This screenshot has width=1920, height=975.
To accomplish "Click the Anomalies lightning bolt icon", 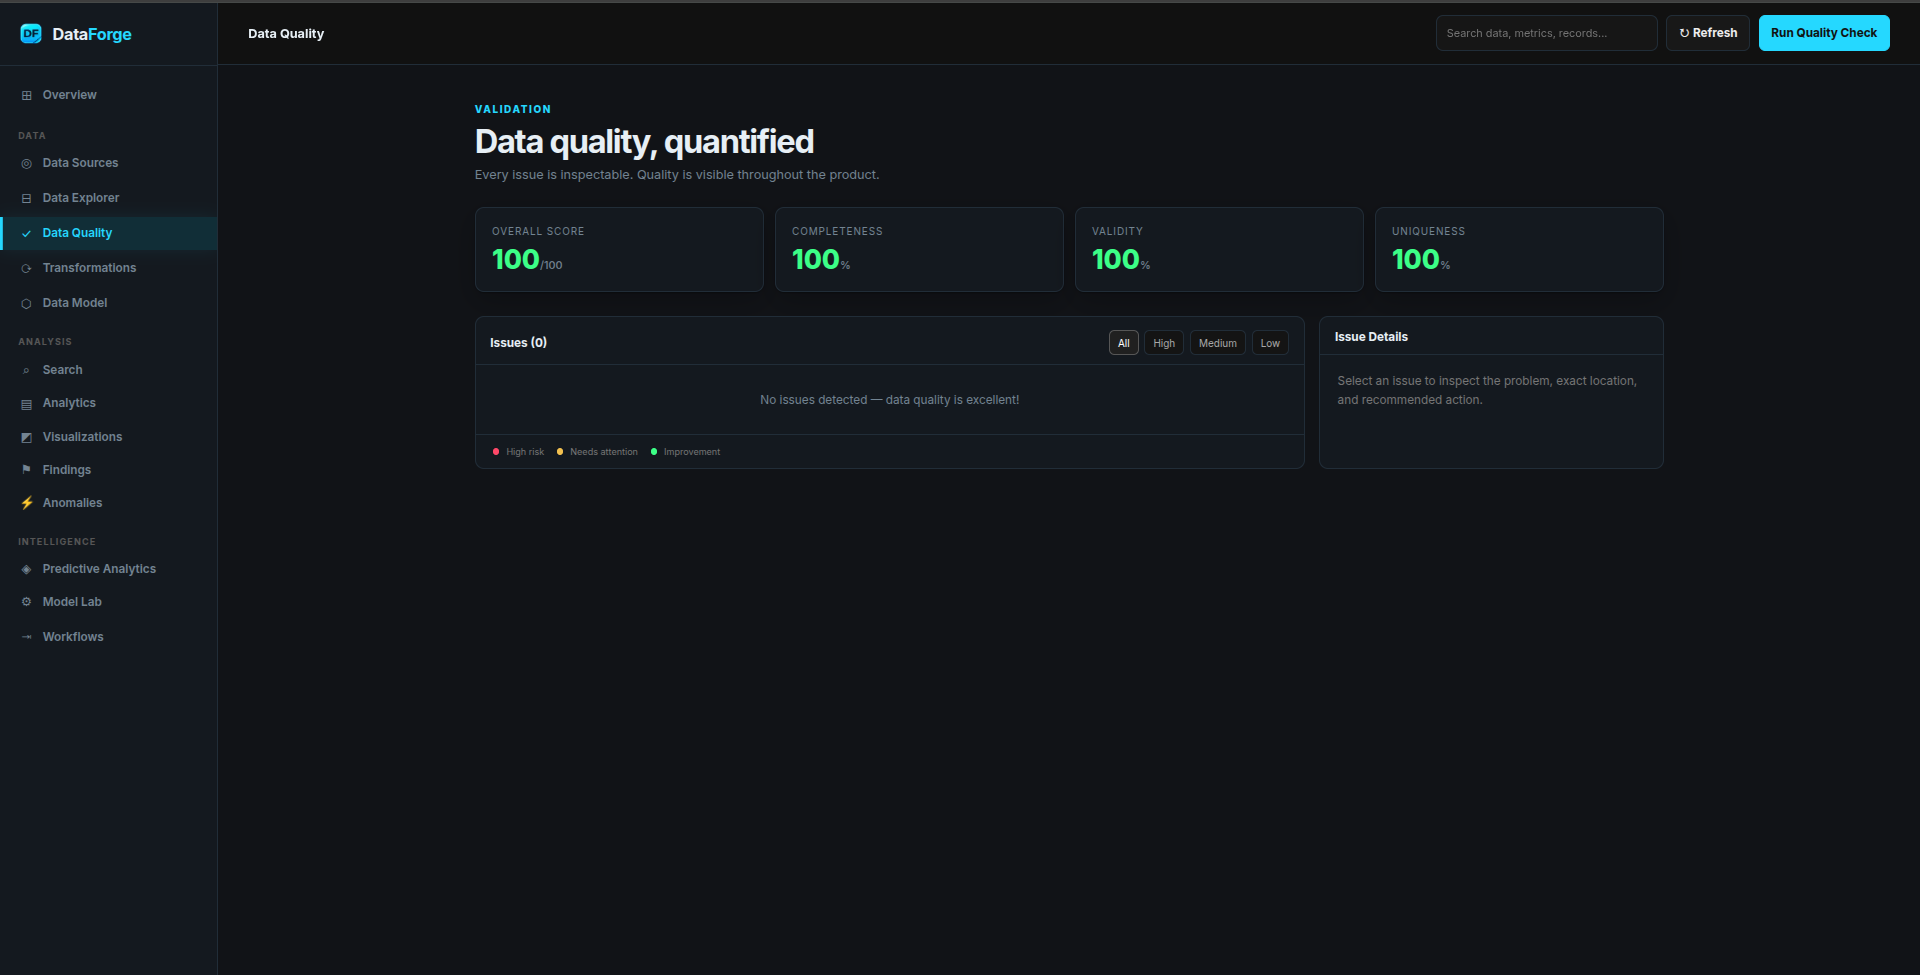I will pyautogui.click(x=27, y=503).
